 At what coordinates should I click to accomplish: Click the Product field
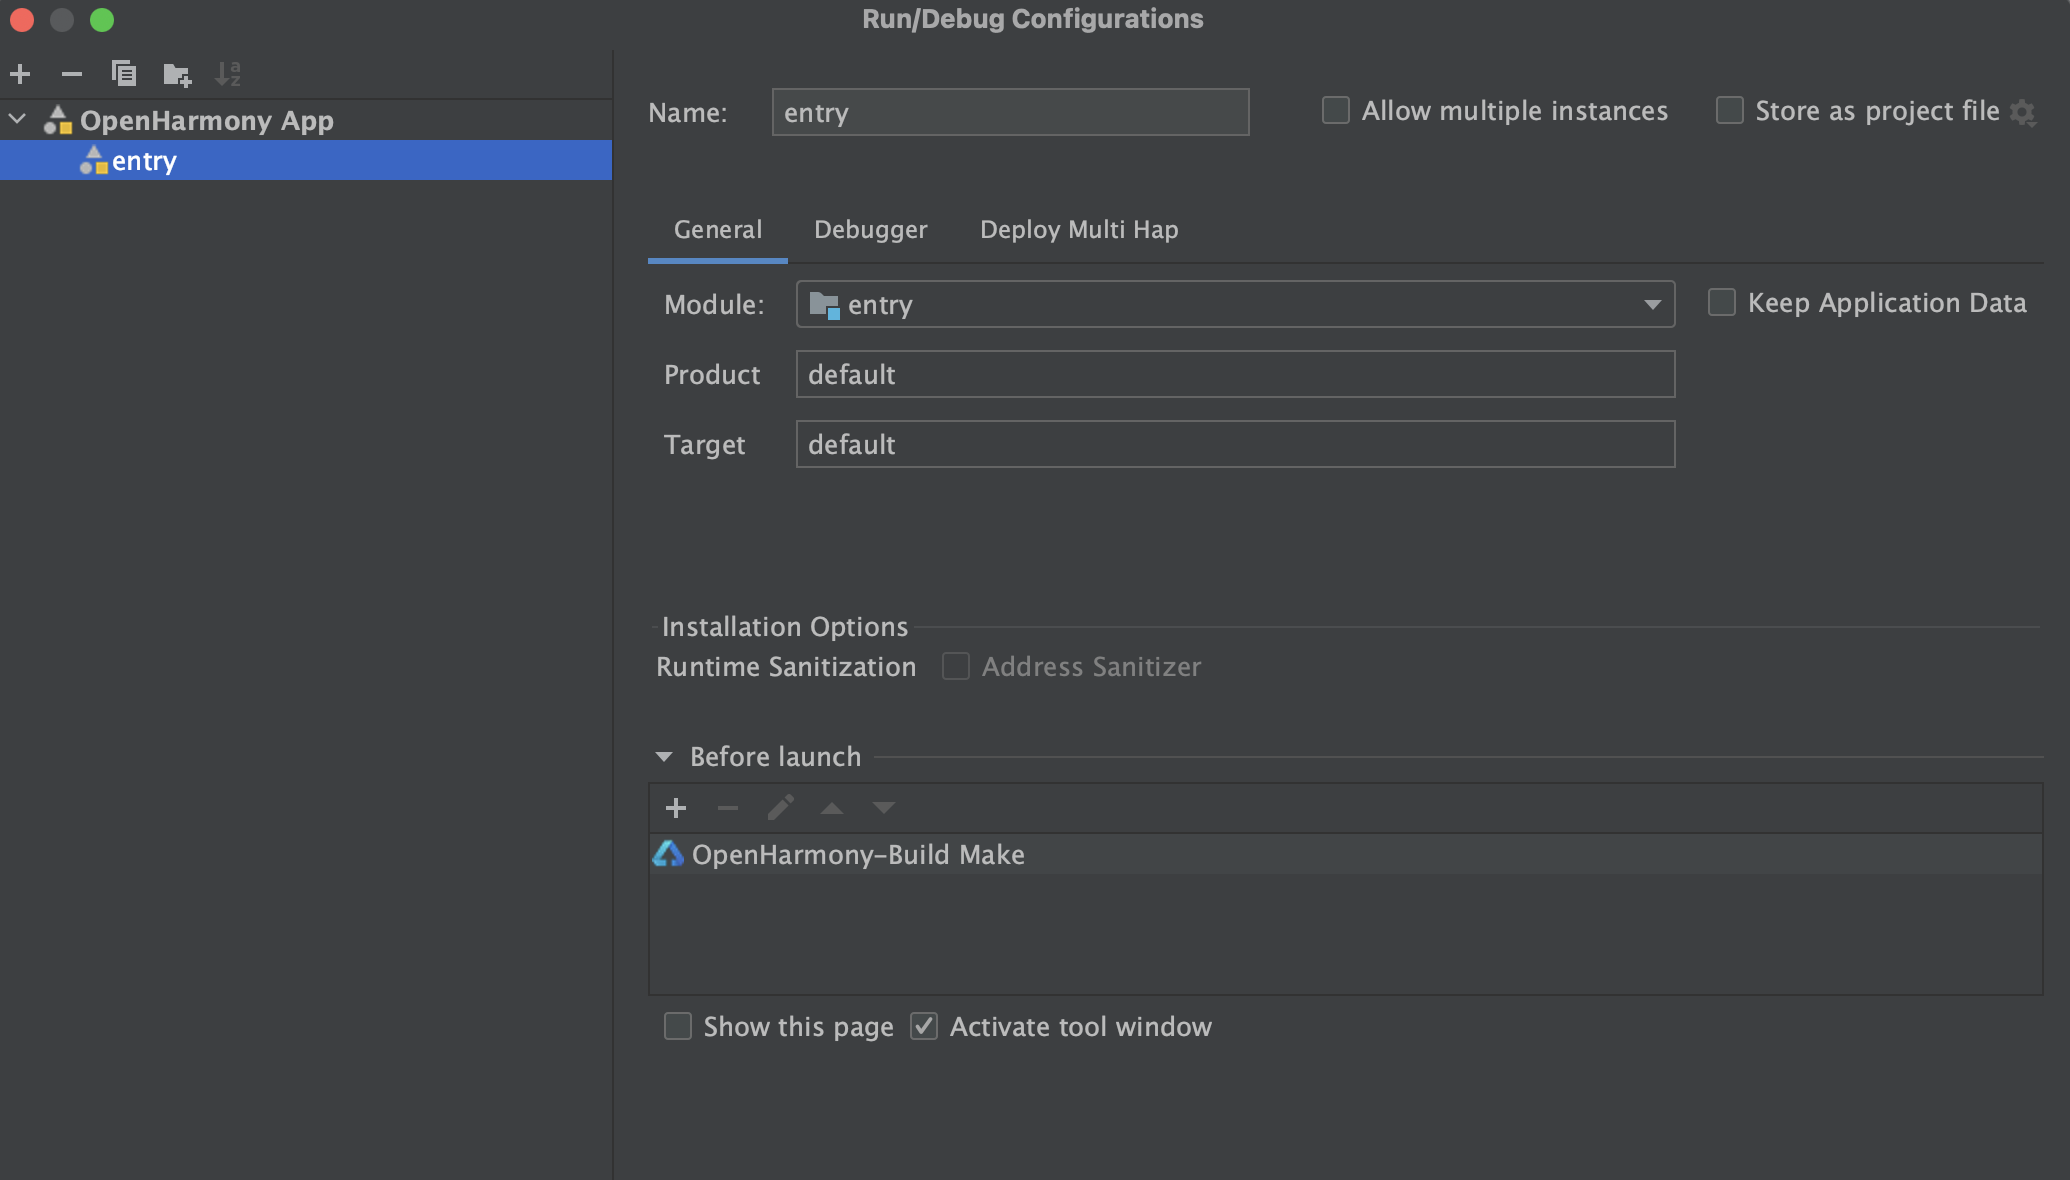click(x=1236, y=374)
